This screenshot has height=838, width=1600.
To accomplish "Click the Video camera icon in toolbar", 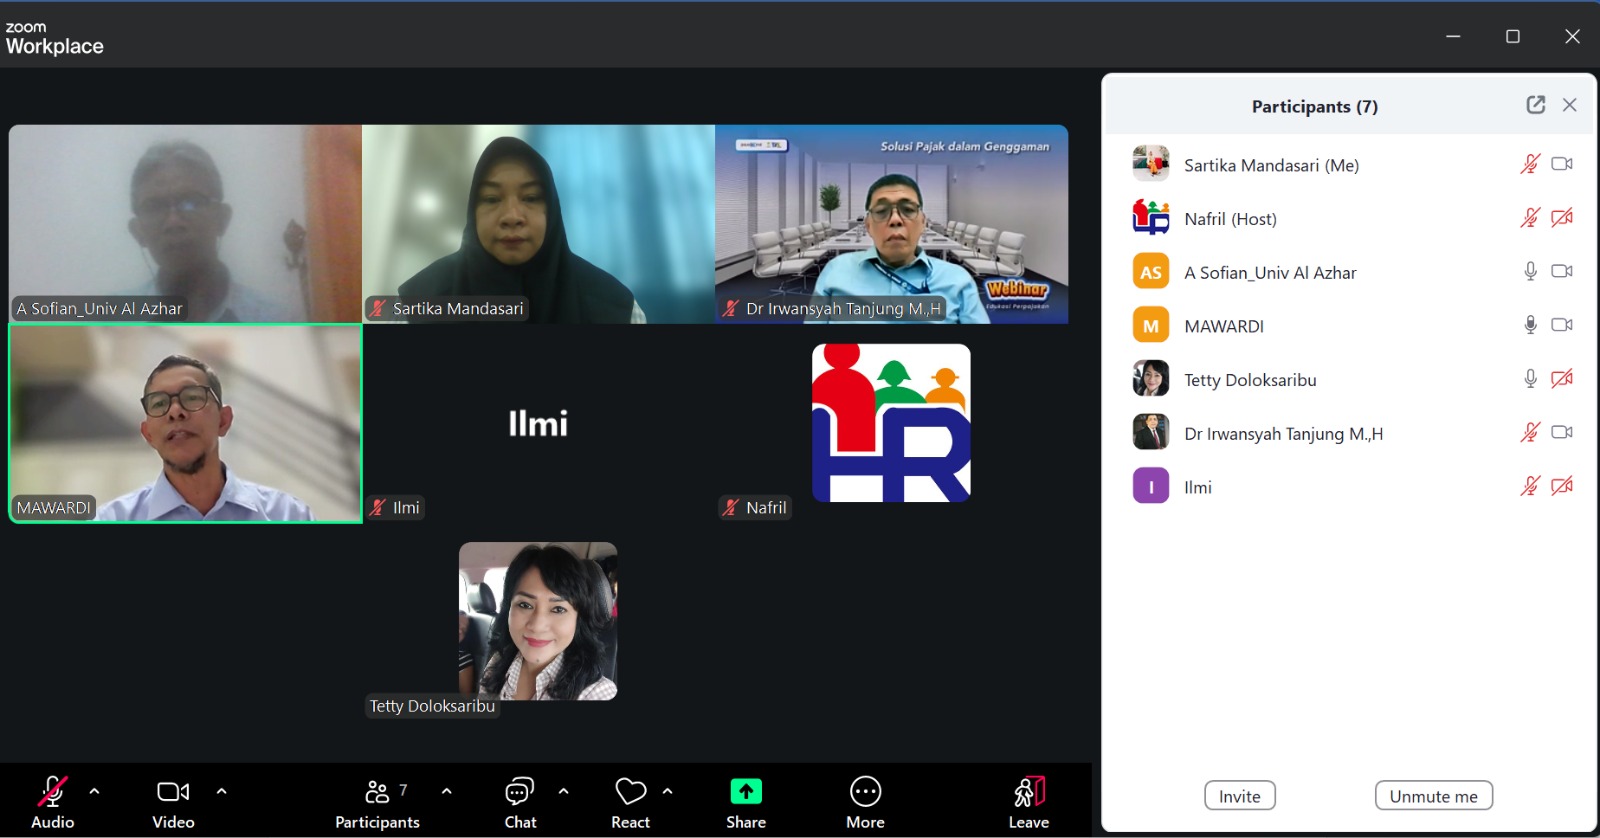I will [x=173, y=792].
